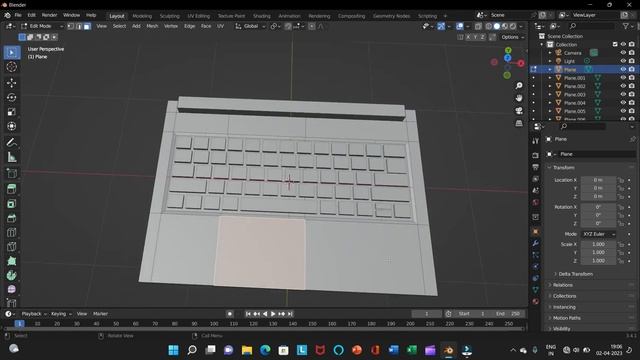This screenshot has width=640, height=360.
Task: Switch orthographic/perspective grid icon
Action: pos(519,123)
